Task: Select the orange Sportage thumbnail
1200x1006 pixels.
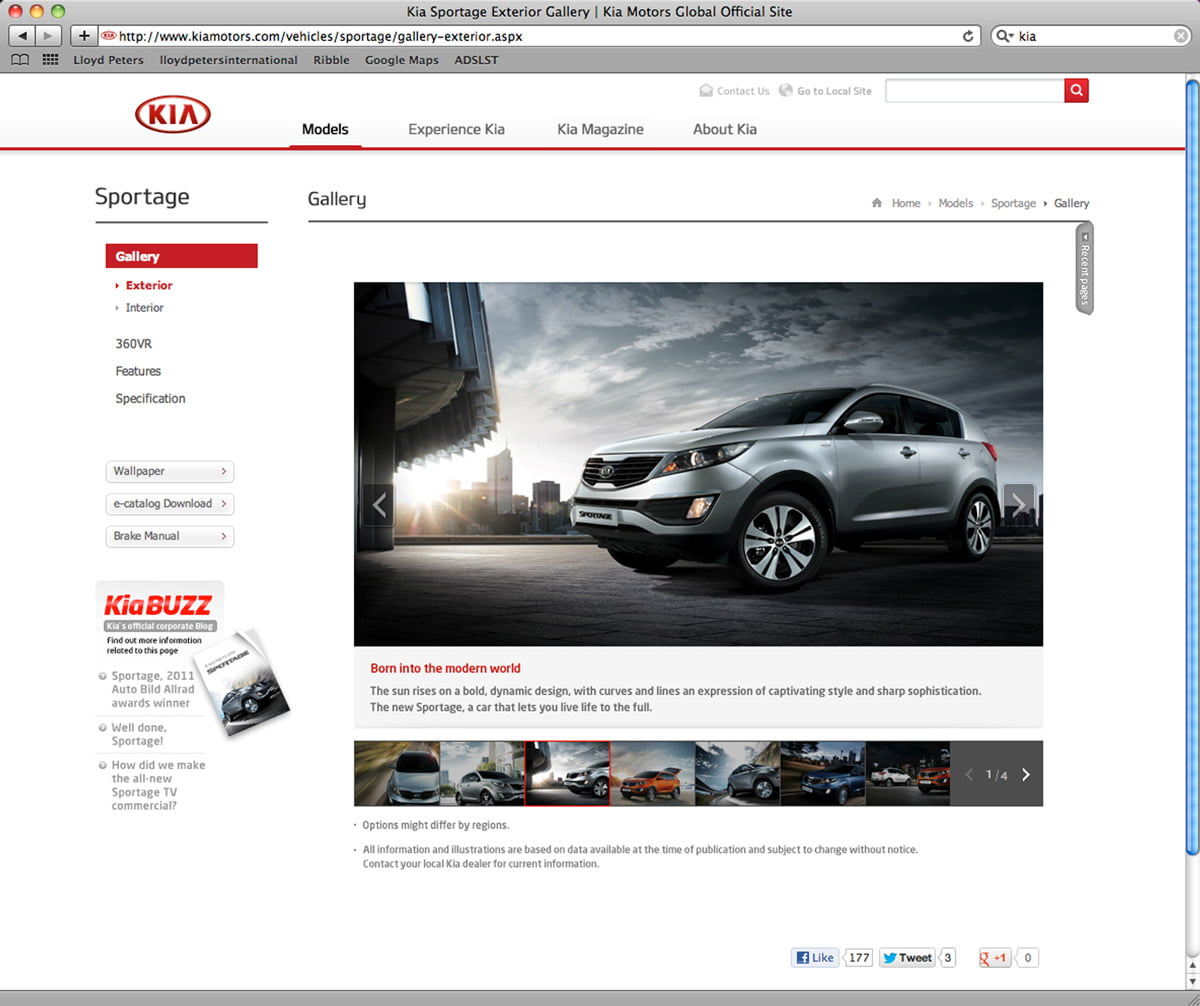Action: pos(652,774)
